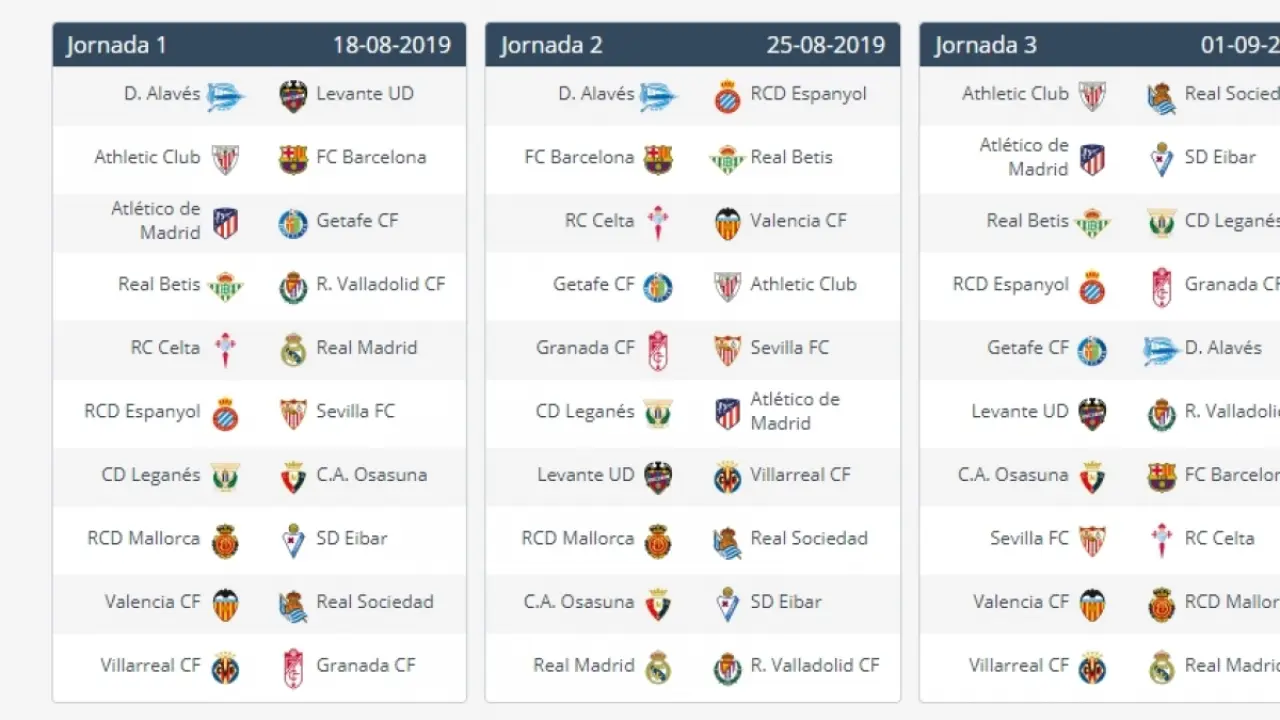
Task: Click Real Betis crest in Jornada 2
Action: point(727,159)
